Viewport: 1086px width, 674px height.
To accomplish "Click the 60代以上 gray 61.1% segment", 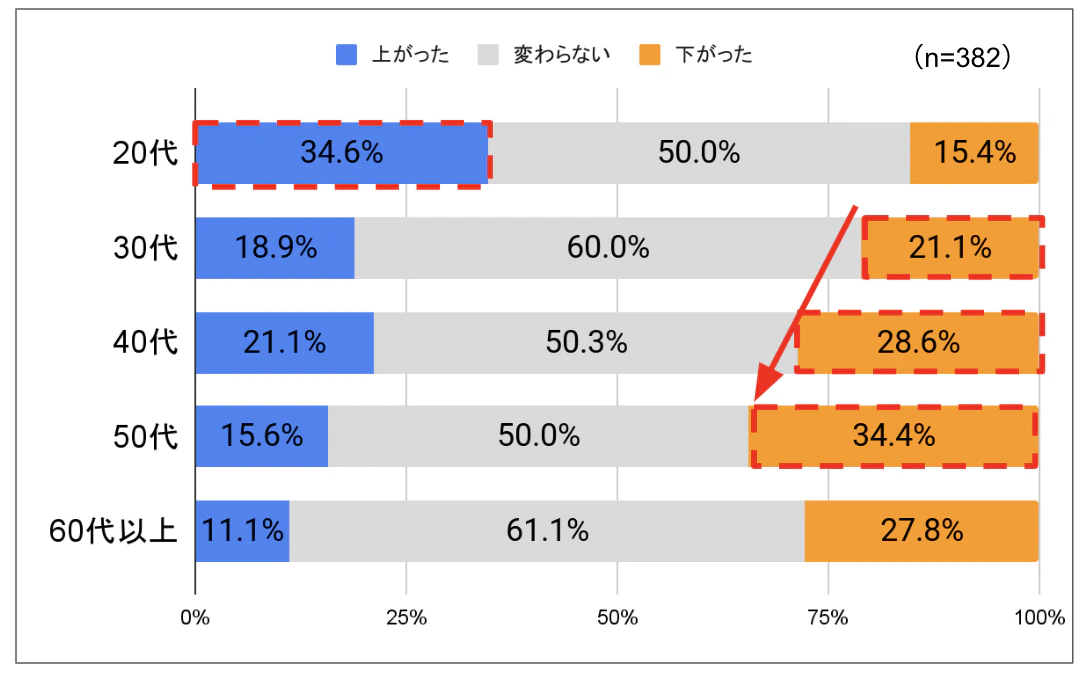I will click(x=547, y=531).
